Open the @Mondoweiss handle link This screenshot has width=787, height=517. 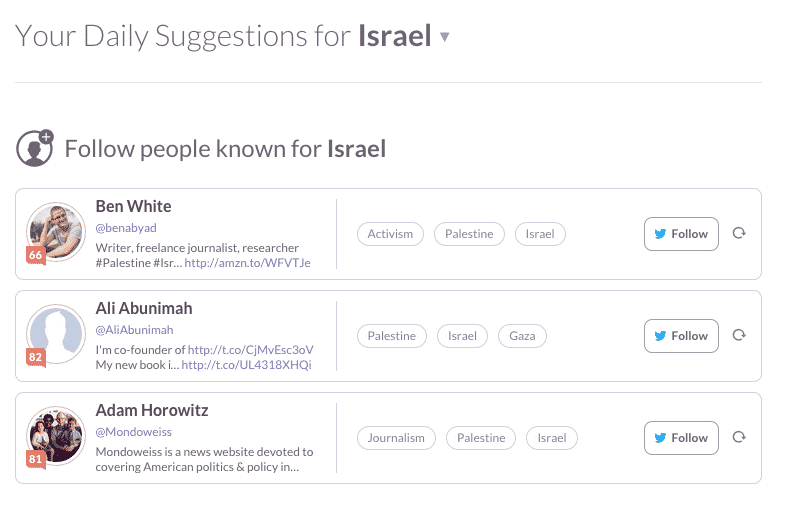[x=134, y=432]
